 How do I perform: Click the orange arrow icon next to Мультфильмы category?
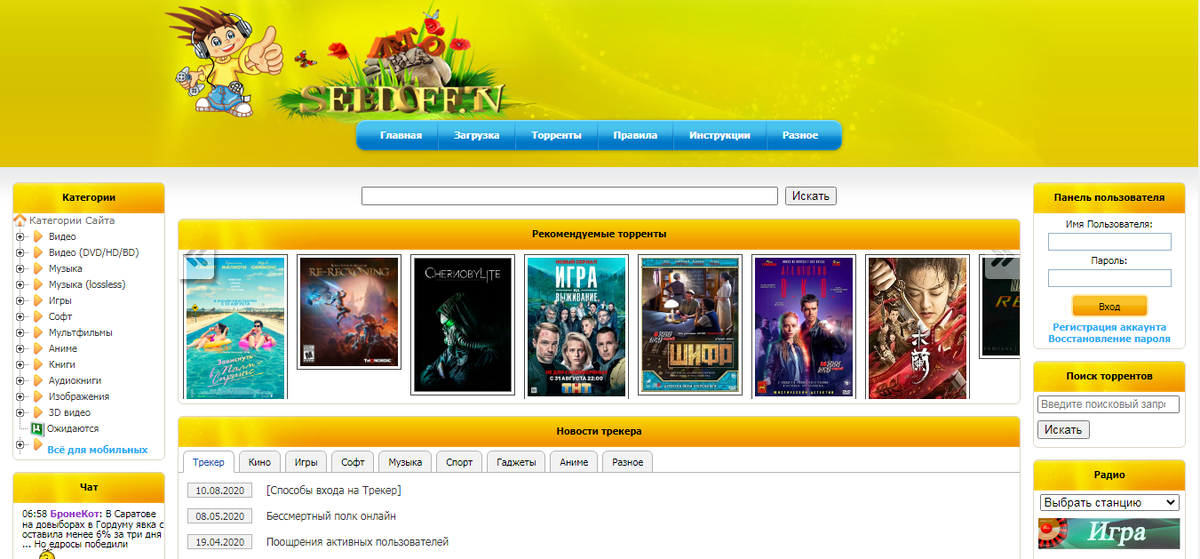tap(38, 333)
